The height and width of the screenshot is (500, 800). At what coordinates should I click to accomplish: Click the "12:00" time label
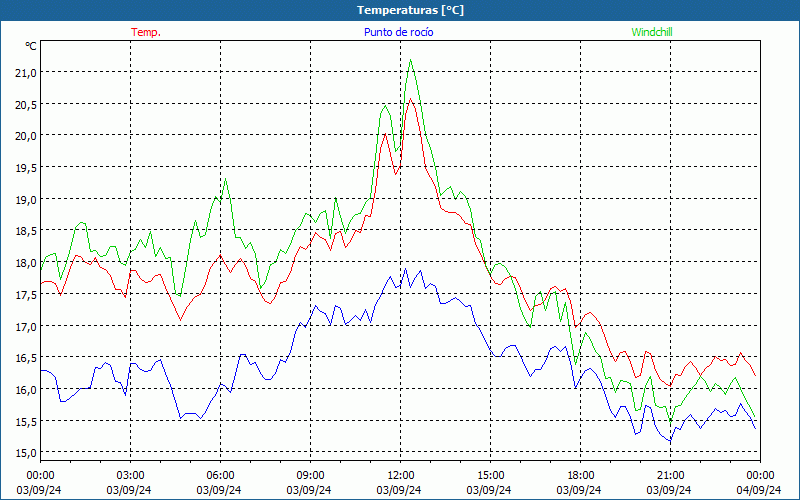(401, 476)
